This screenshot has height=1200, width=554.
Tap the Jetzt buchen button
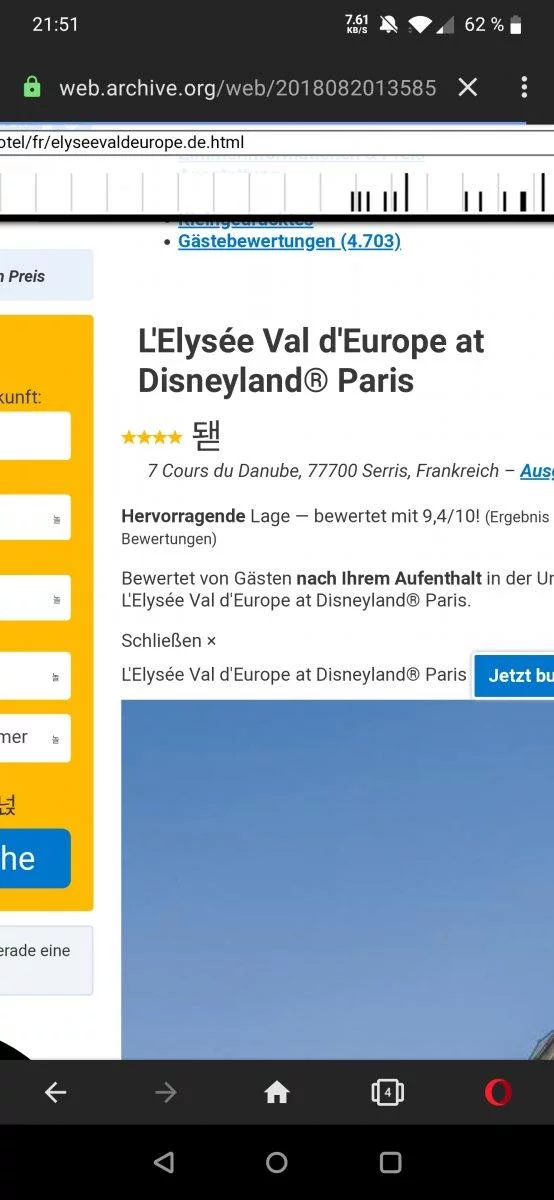[x=514, y=676]
